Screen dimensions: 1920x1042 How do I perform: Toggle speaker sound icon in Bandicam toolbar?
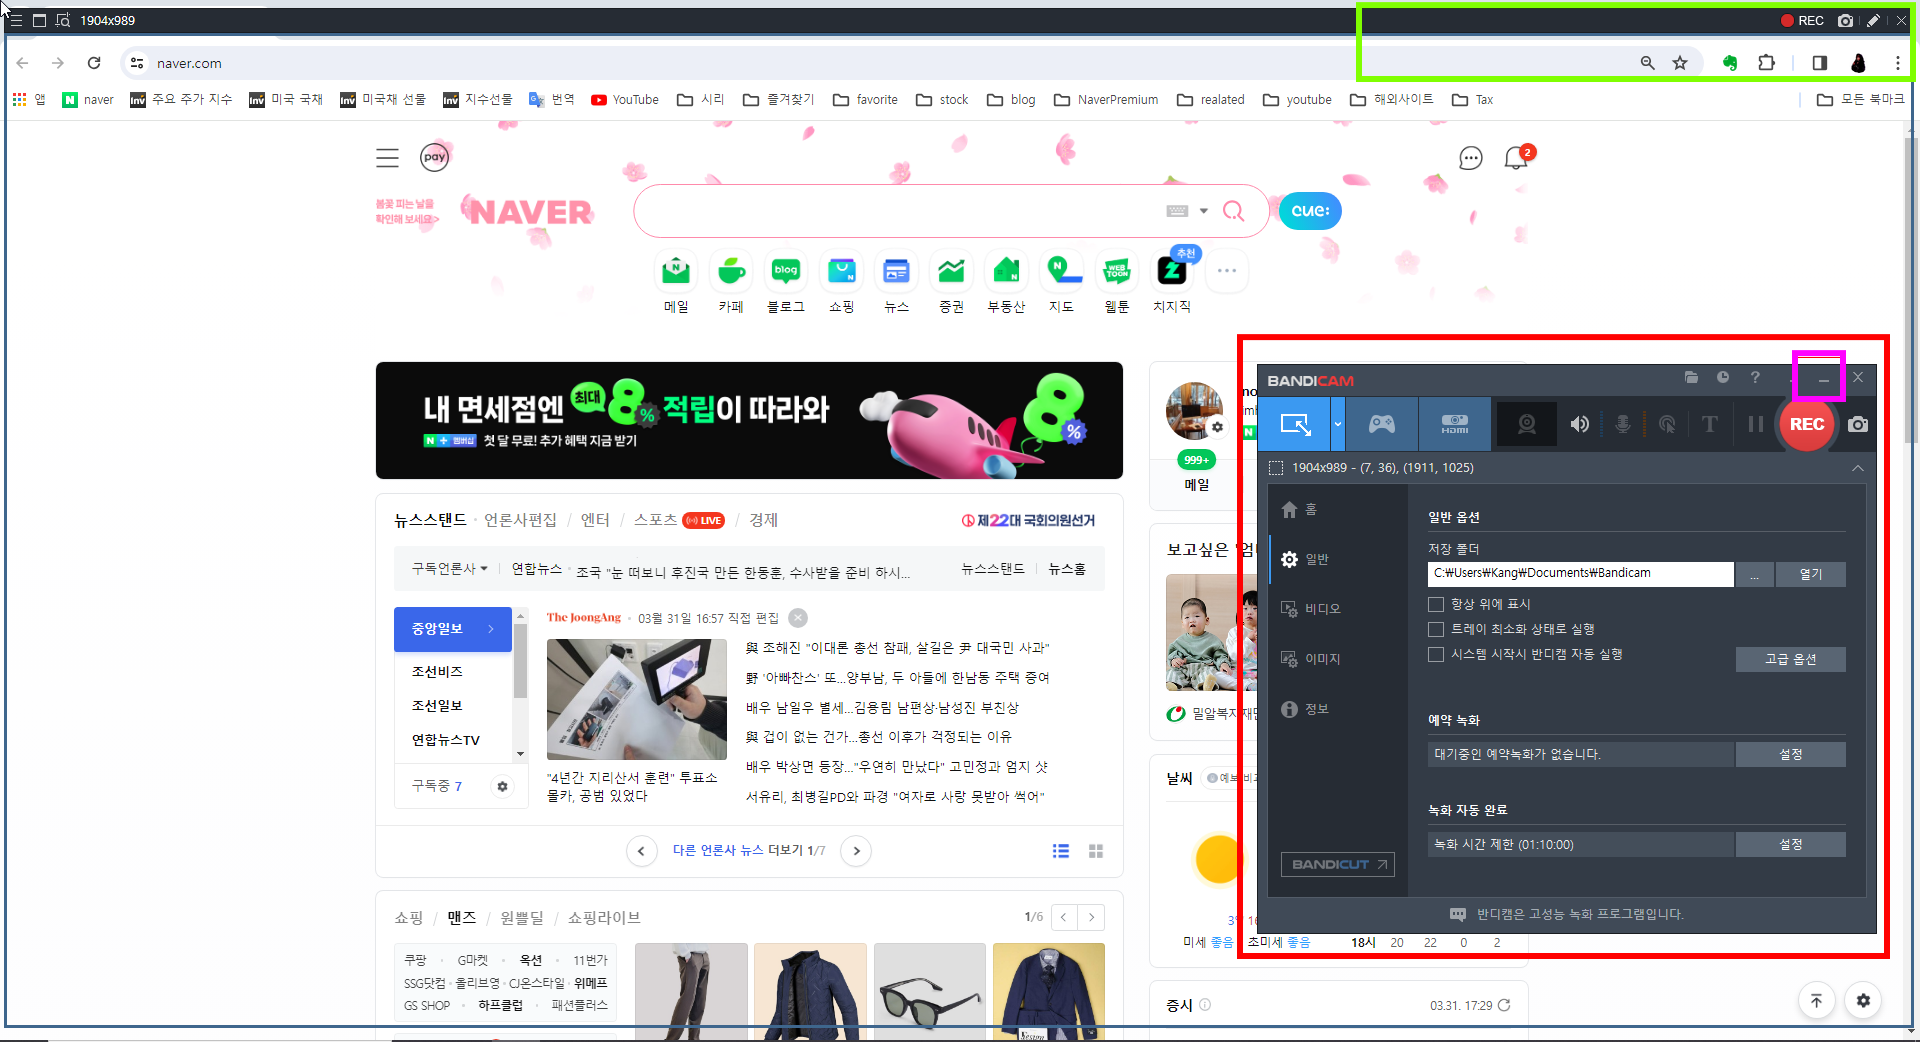1580,424
